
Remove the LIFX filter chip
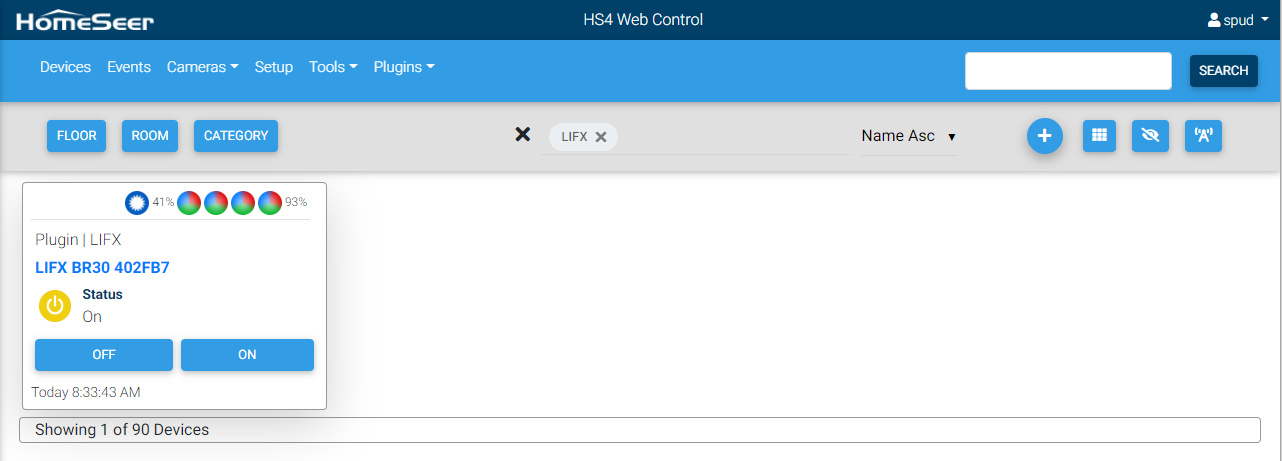(x=601, y=137)
